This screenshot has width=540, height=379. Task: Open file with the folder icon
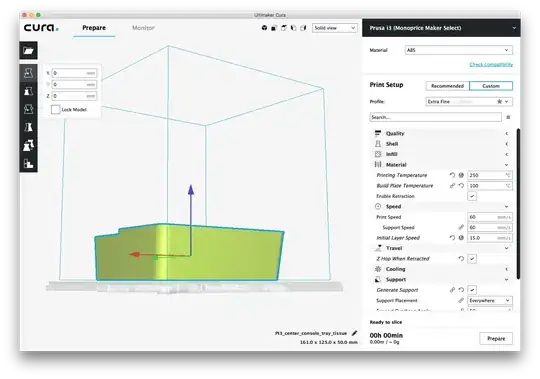(x=29, y=51)
